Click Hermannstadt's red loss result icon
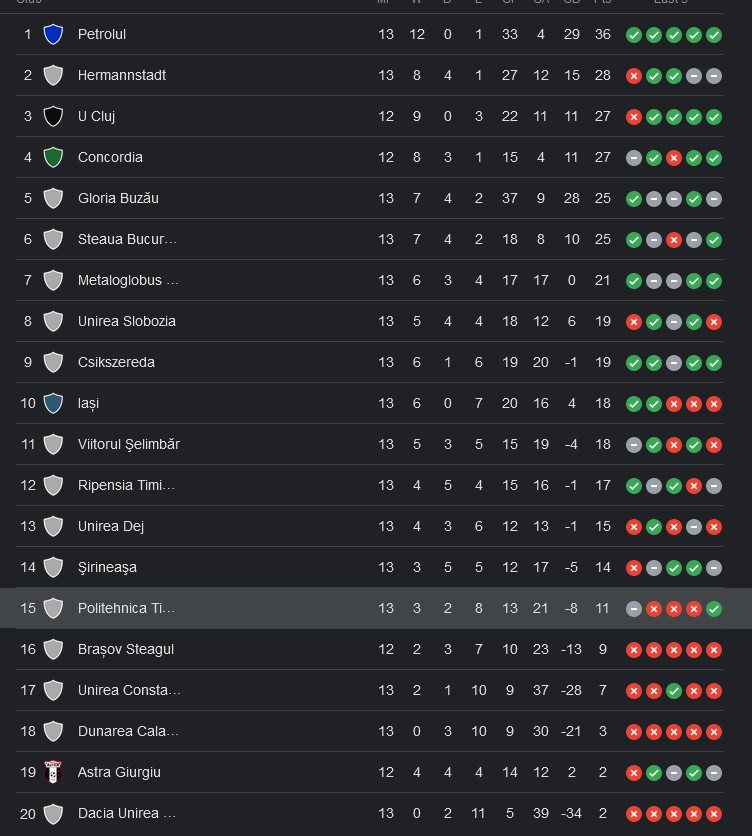Screen dimensions: 752x836 tap(634, 75)
